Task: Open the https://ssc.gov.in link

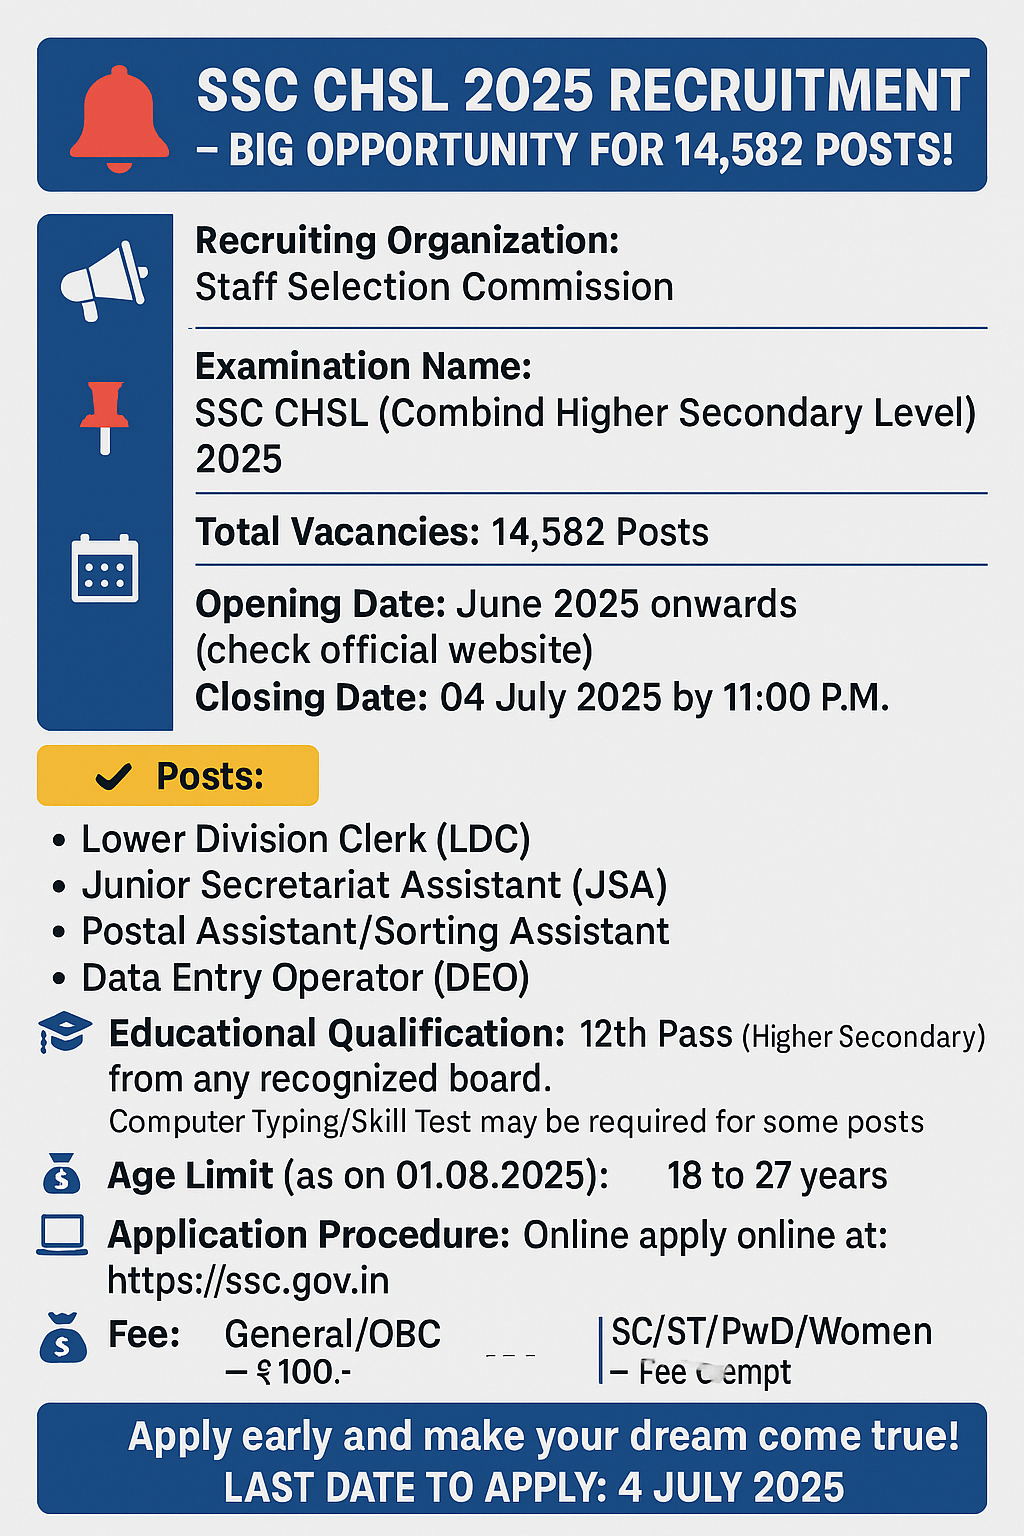Action: [x=248, y=1281]
